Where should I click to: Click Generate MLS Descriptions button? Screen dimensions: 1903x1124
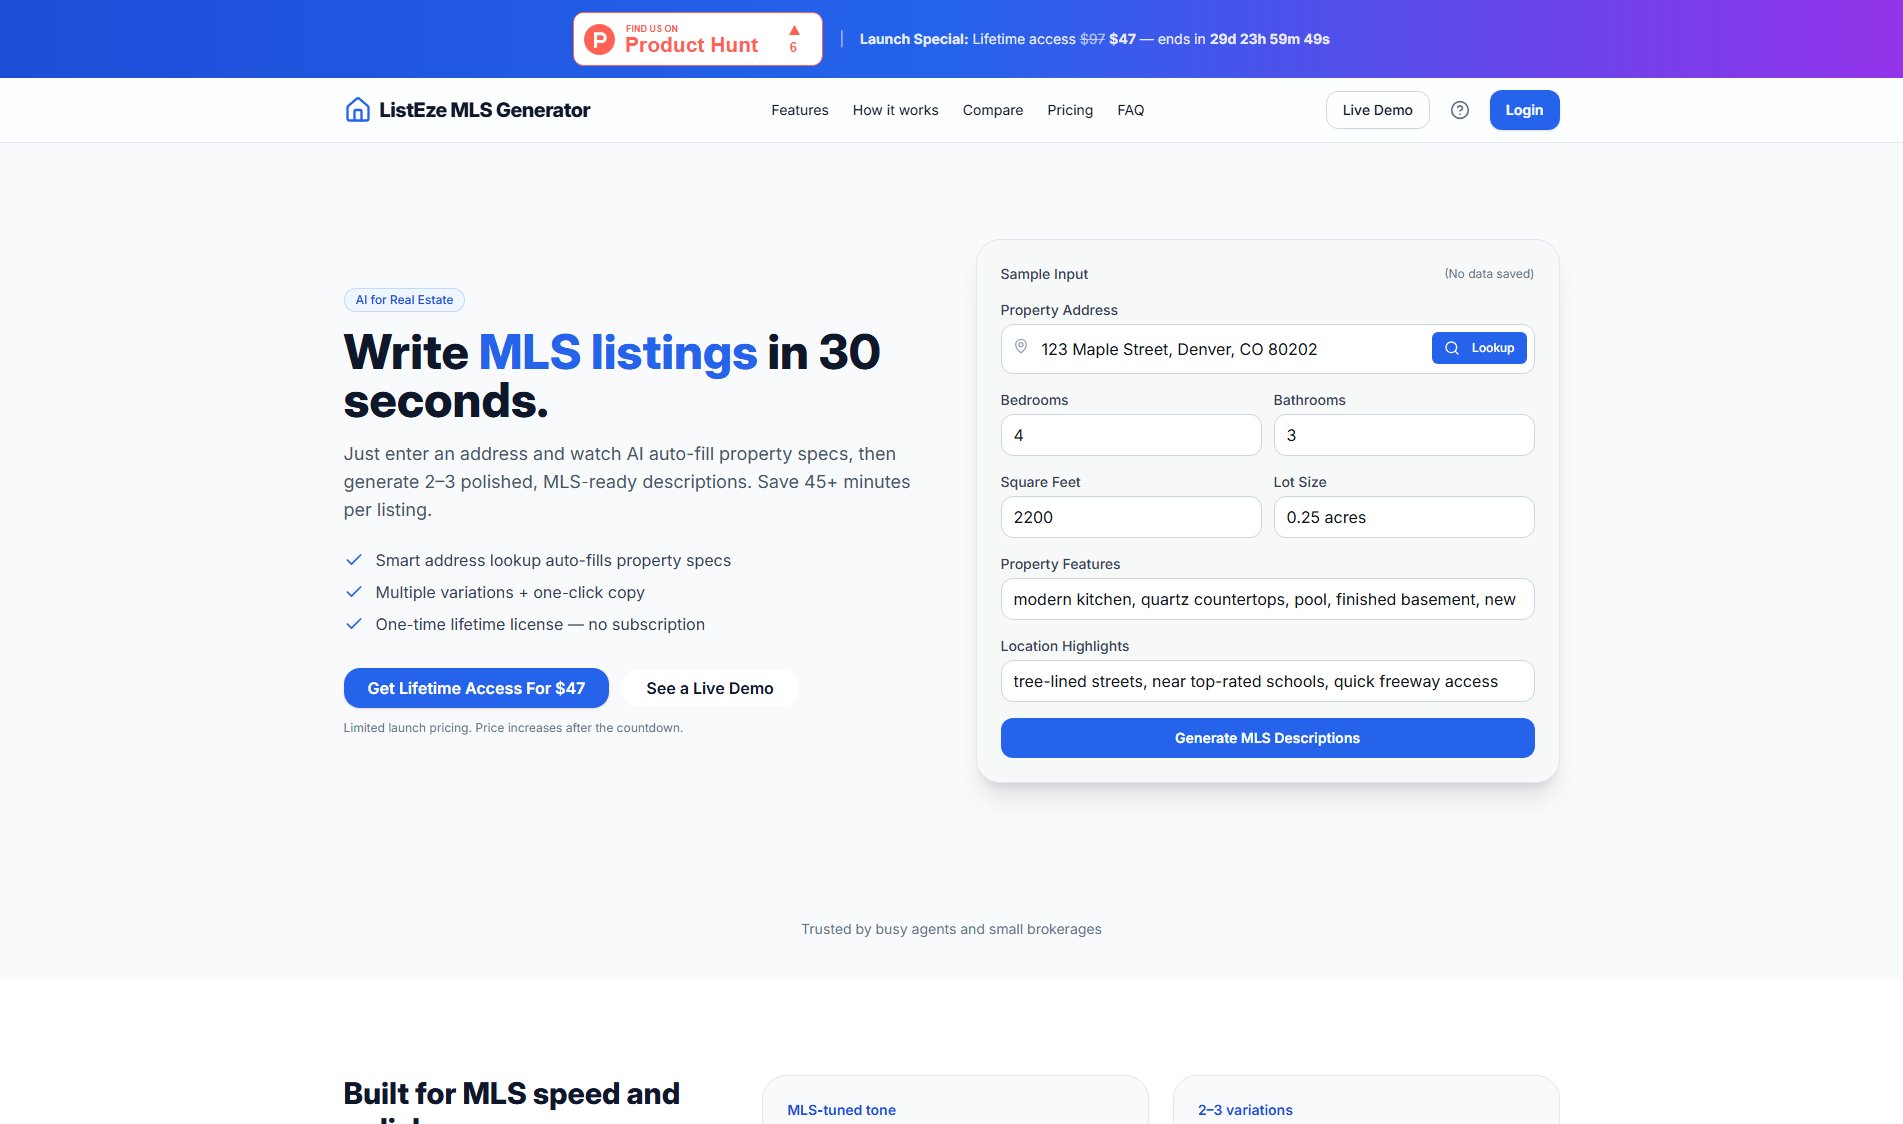click(1267, 738)
